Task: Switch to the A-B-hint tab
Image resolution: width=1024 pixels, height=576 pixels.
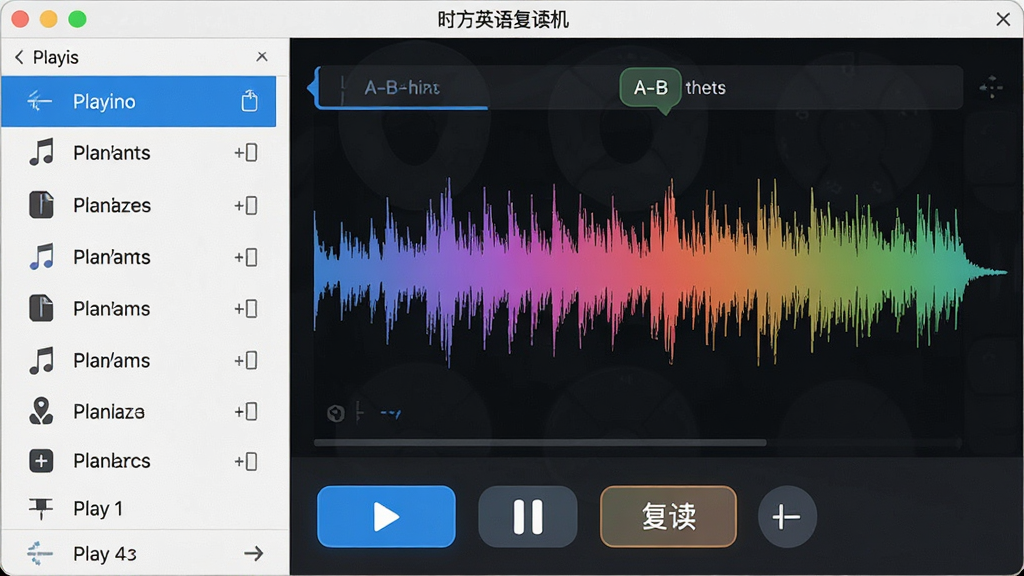Action: [402, 88]
